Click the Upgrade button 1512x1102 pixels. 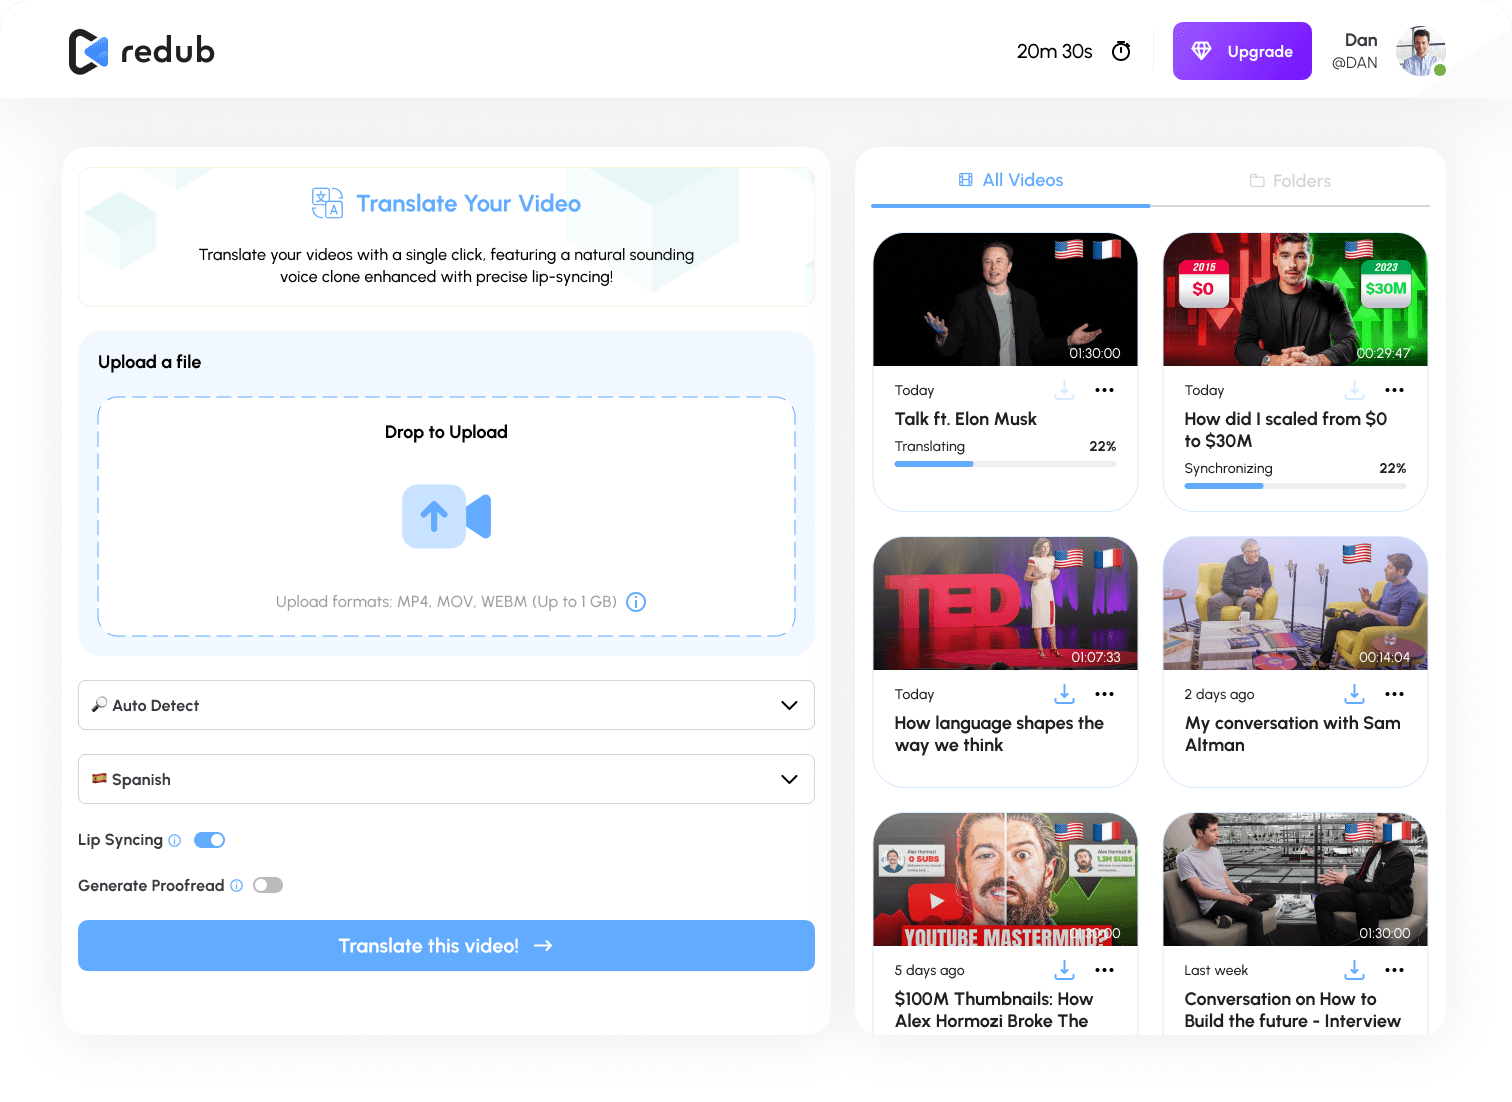[x=1242, y=51]
